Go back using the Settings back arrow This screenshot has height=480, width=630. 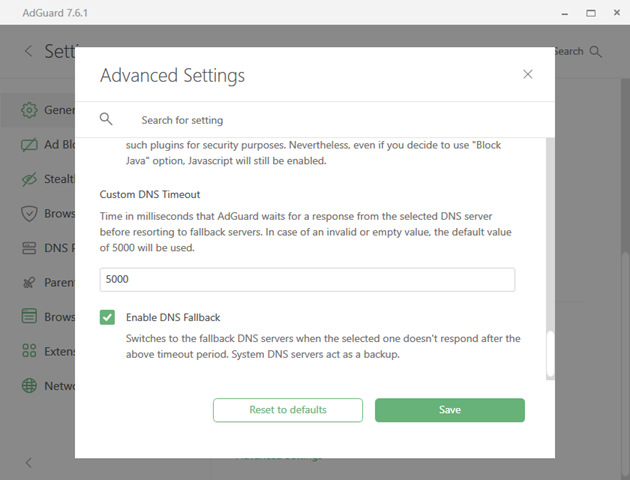point(28,52)
